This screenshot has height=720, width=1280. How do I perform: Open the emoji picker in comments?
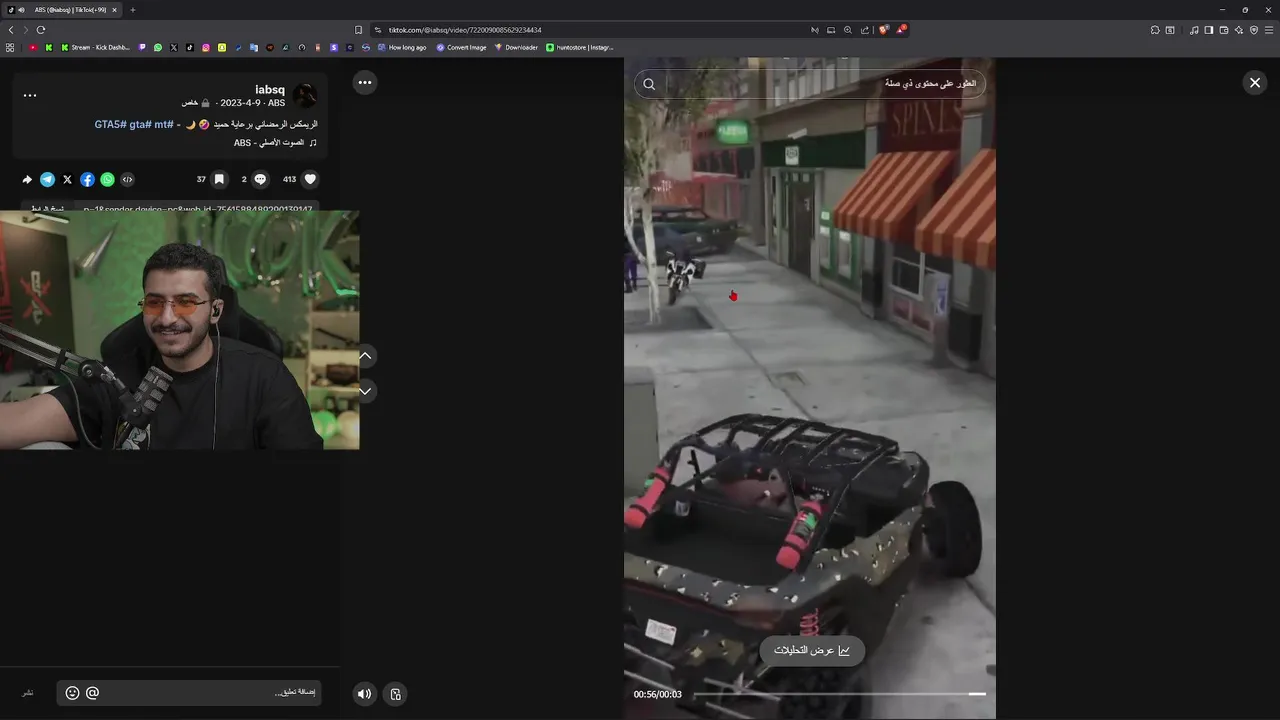72,693
